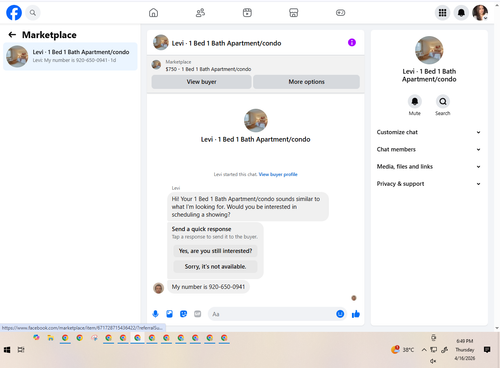Click the 'My number is 920-650-0941' message
Image resolution: width=500 pixels, height=368 pixels.
pos(208,287)
